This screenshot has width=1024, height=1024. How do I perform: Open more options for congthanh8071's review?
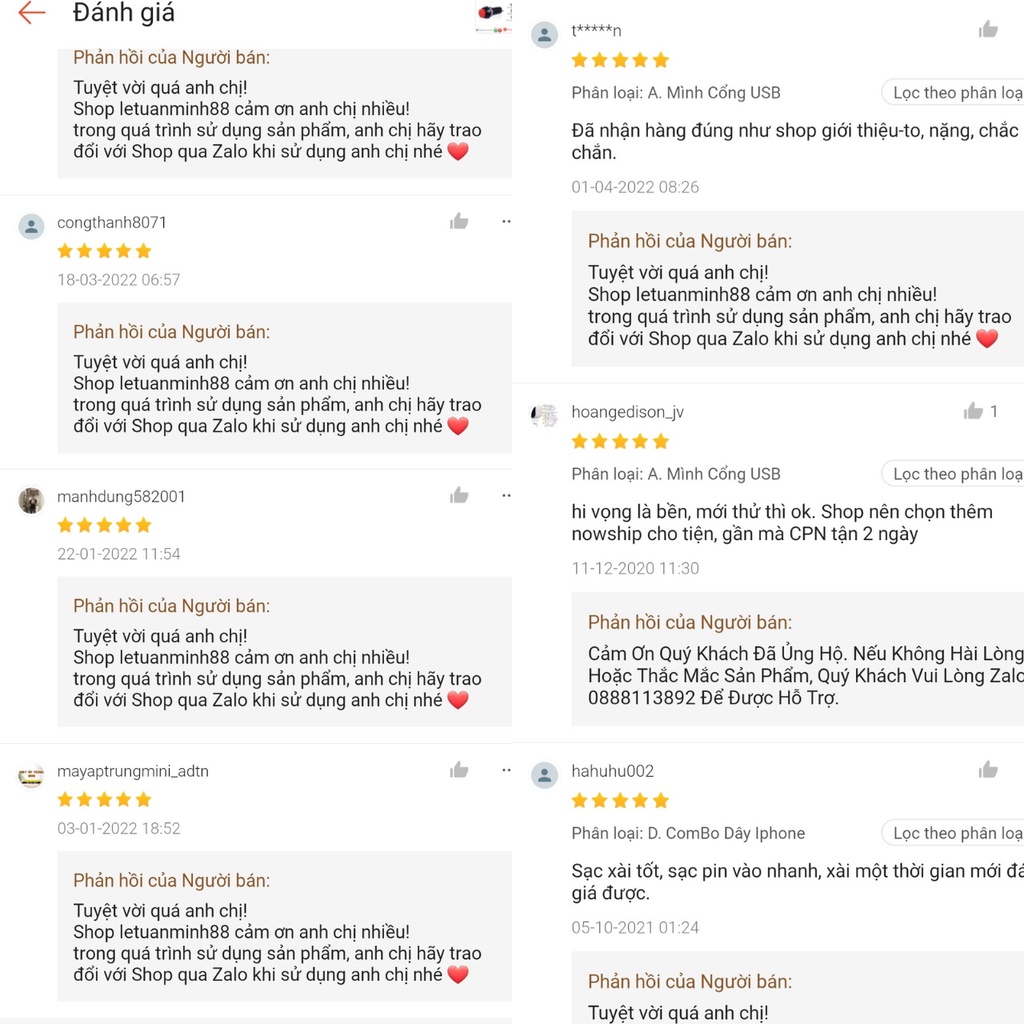tap(506, 221)
